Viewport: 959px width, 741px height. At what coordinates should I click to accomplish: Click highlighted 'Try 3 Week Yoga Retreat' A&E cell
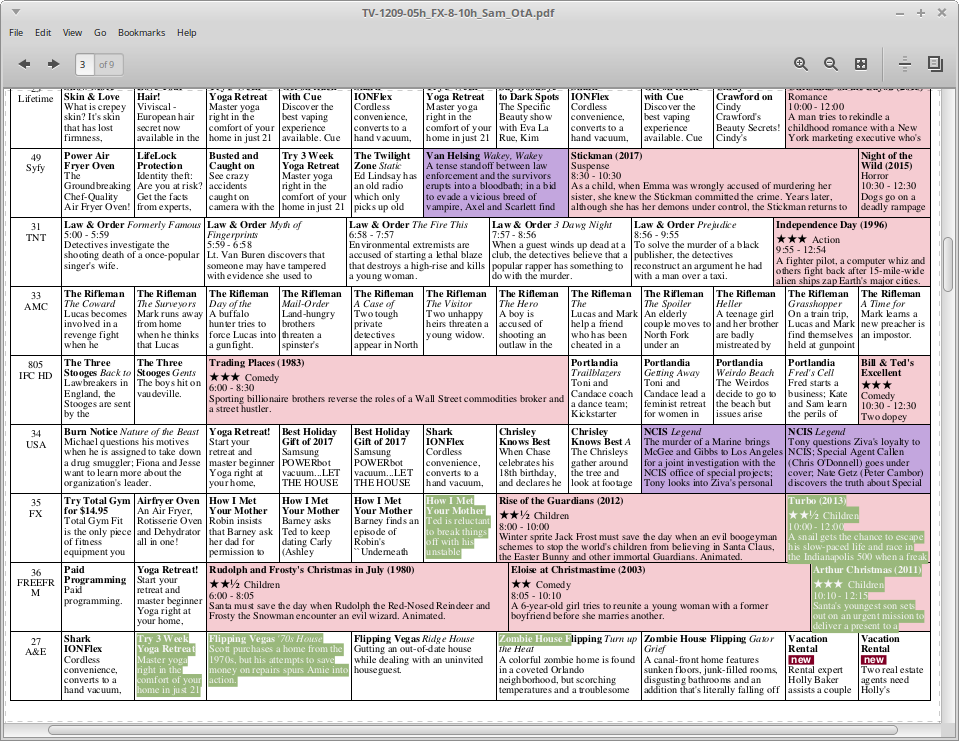click(171, 665)
